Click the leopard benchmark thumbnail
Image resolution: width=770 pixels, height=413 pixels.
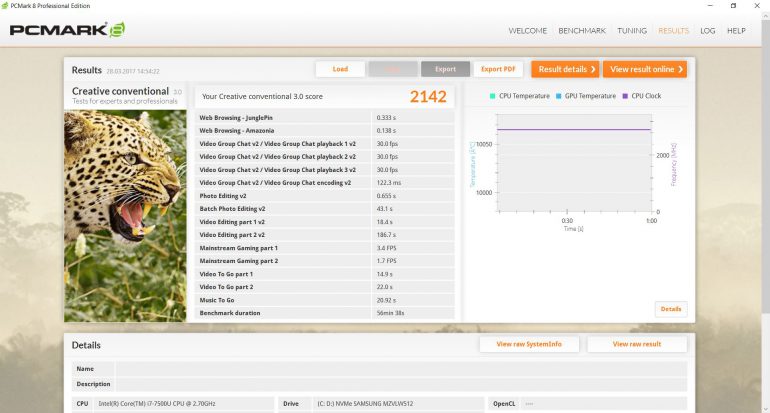pyautogui.click(x=125, y=216)
